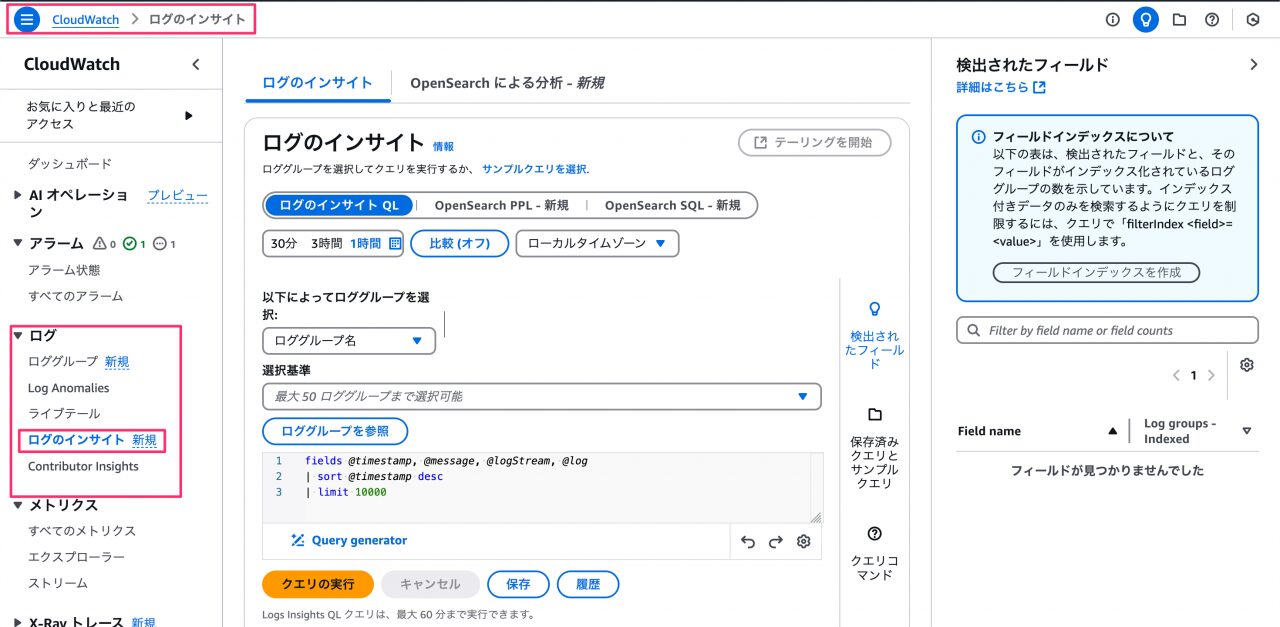Open the folder icon in top bar

point(1179,19)
